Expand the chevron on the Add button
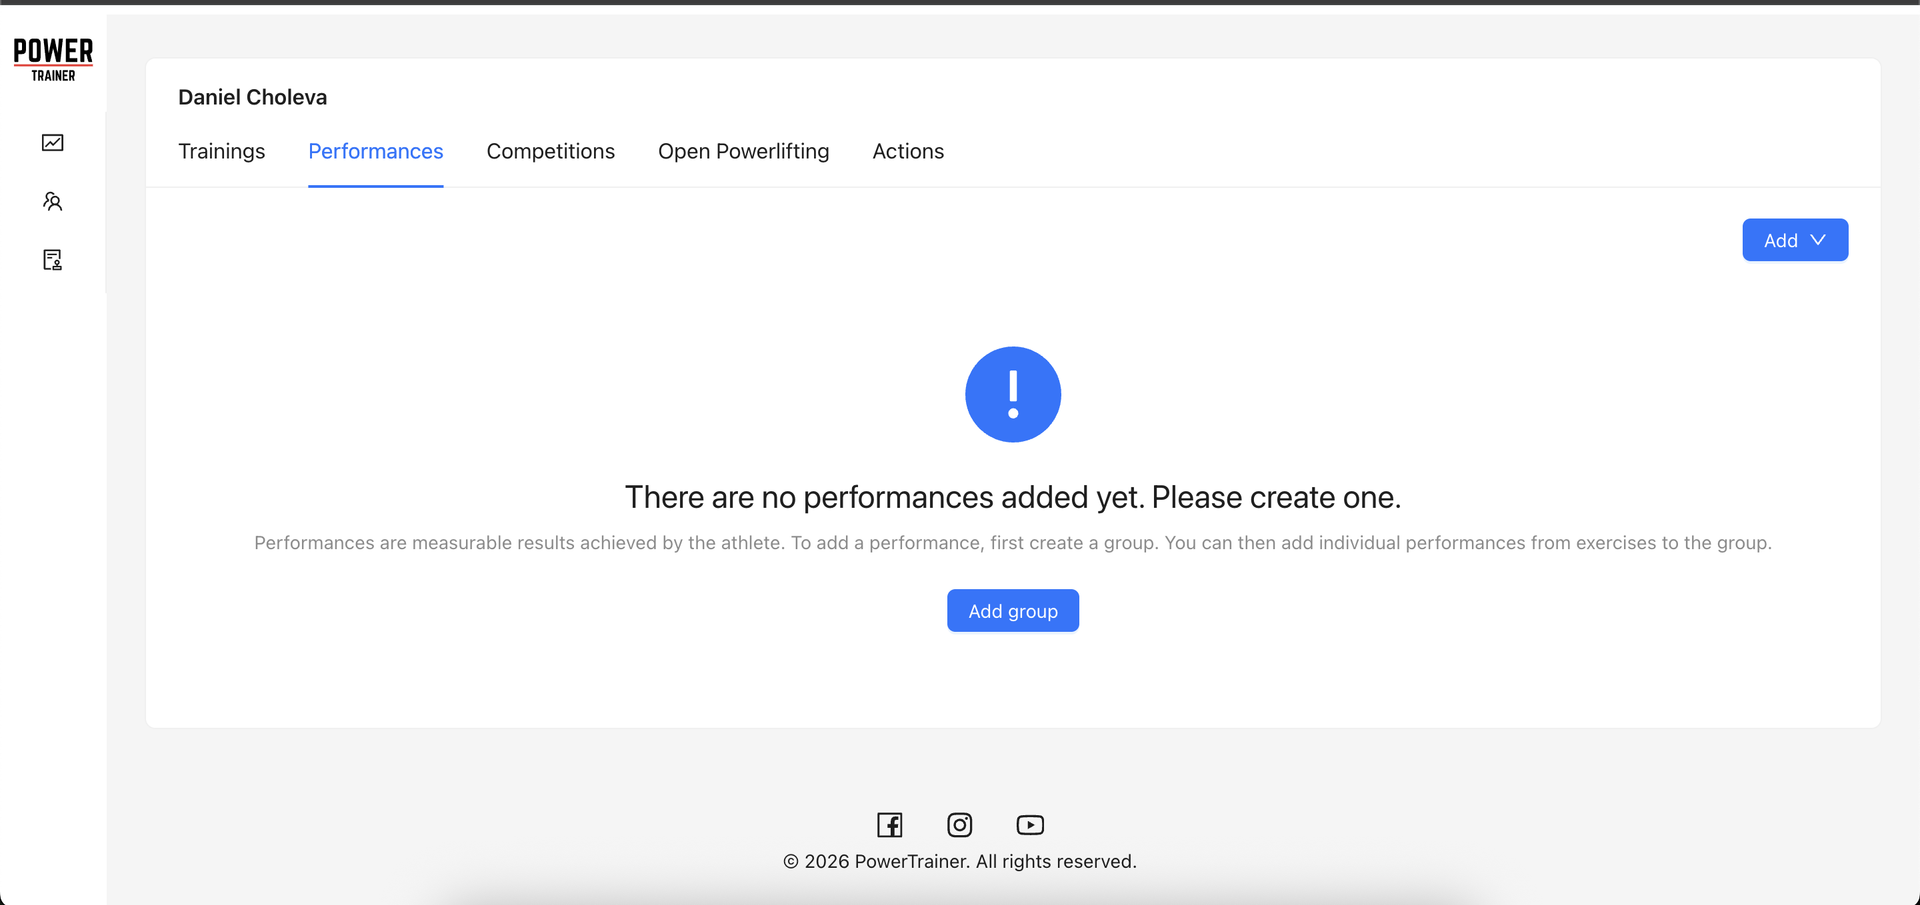Image resolution: width=1920 pixels, height=905 pixels. coord(1817,240)
